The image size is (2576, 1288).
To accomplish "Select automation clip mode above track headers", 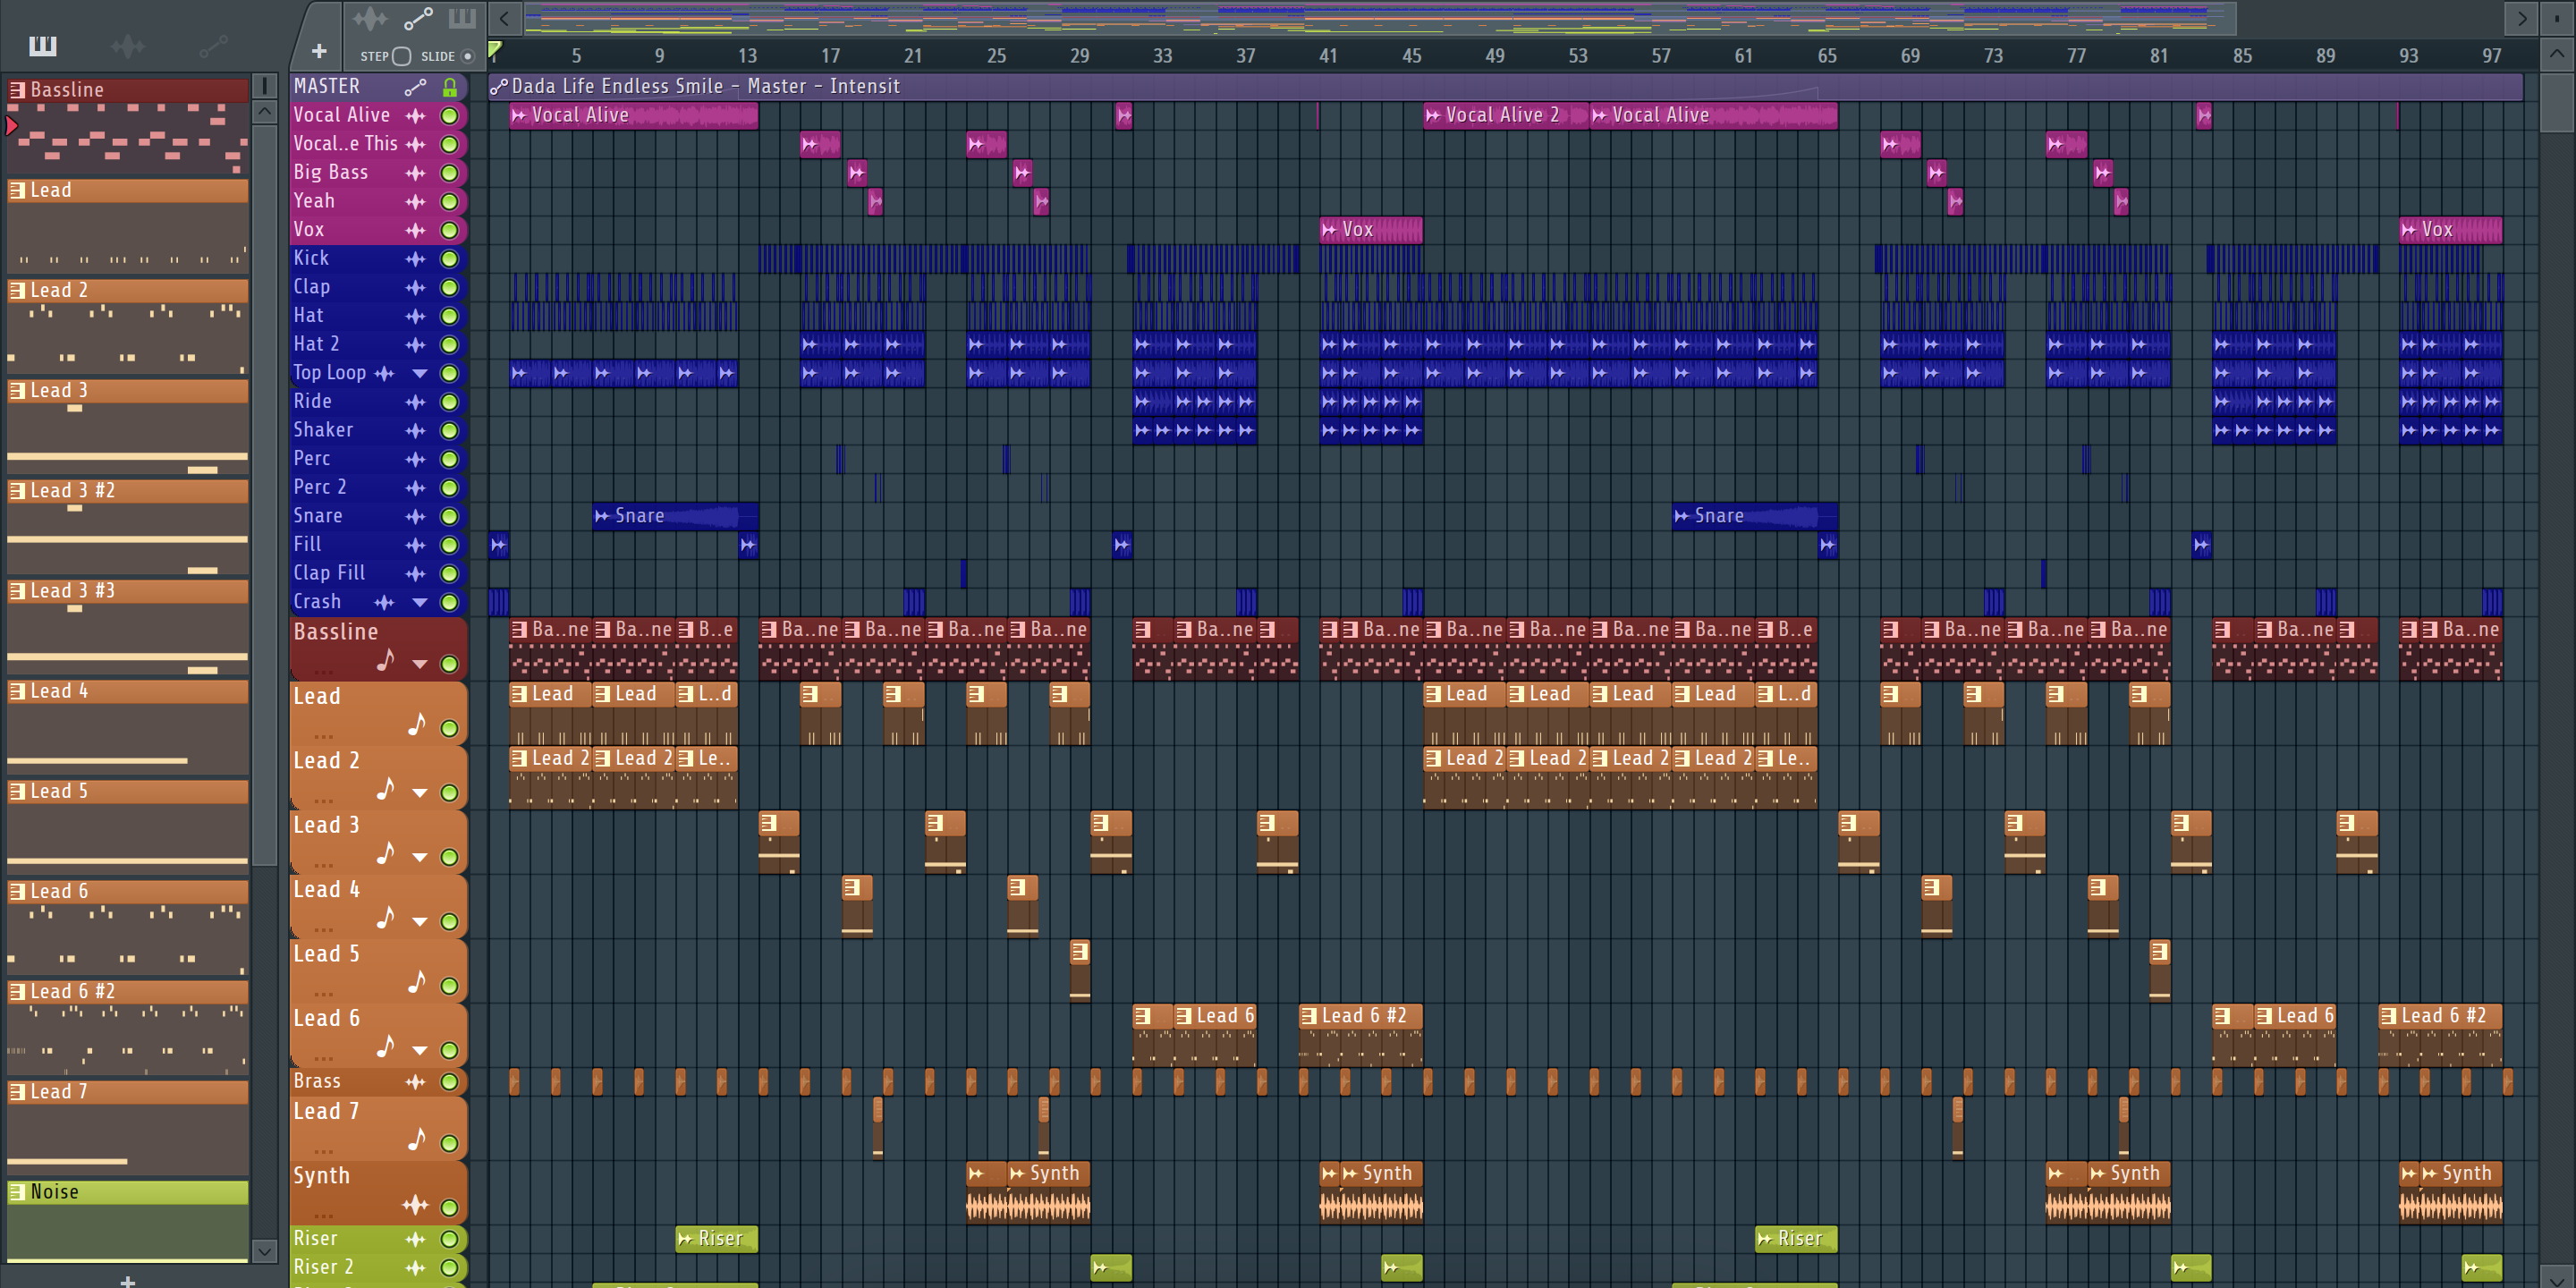I will (x=418, y=18).
